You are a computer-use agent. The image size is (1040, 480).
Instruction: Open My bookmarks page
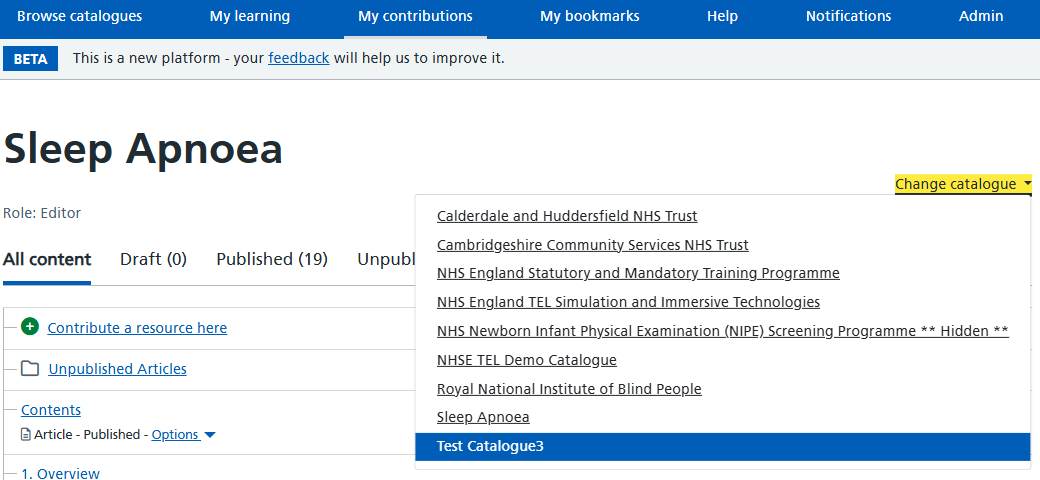pos(590,17)
